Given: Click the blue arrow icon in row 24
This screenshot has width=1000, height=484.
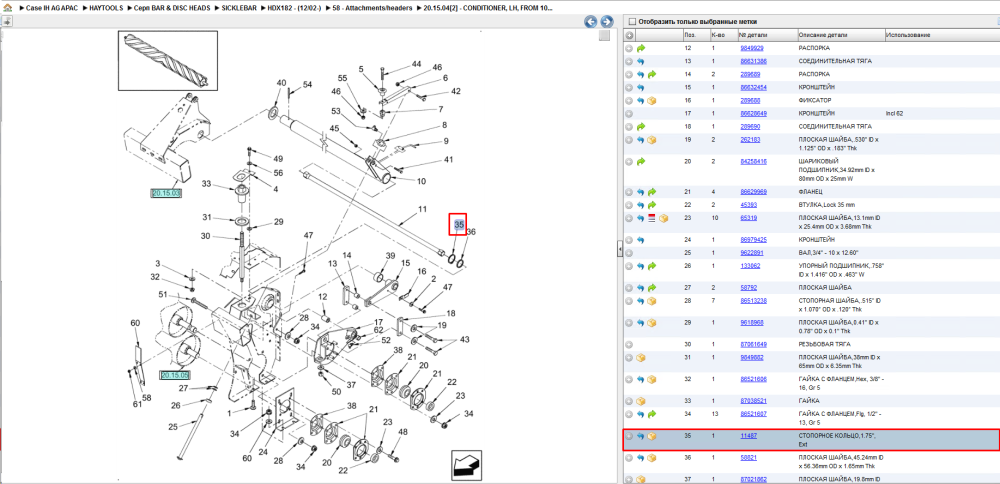Looking at the screenshot, I should point(641,240).
